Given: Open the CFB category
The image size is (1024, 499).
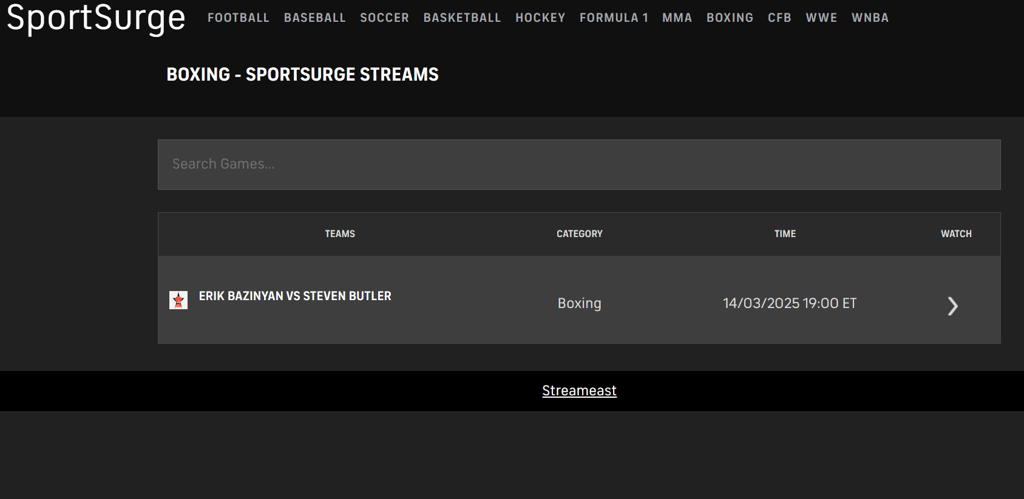Looking at the screenshot, I should [780, 18].
